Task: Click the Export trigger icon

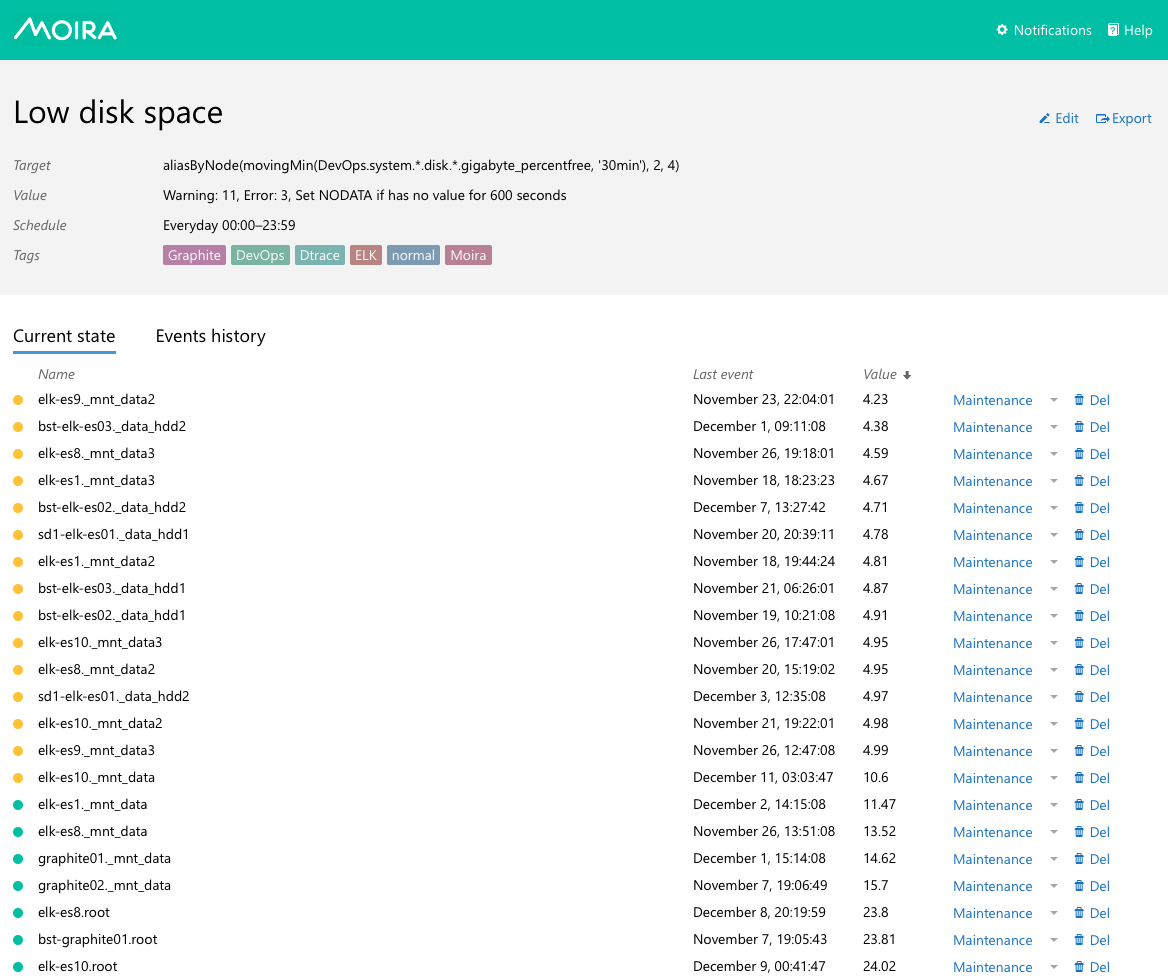Action: point(1102,118)
